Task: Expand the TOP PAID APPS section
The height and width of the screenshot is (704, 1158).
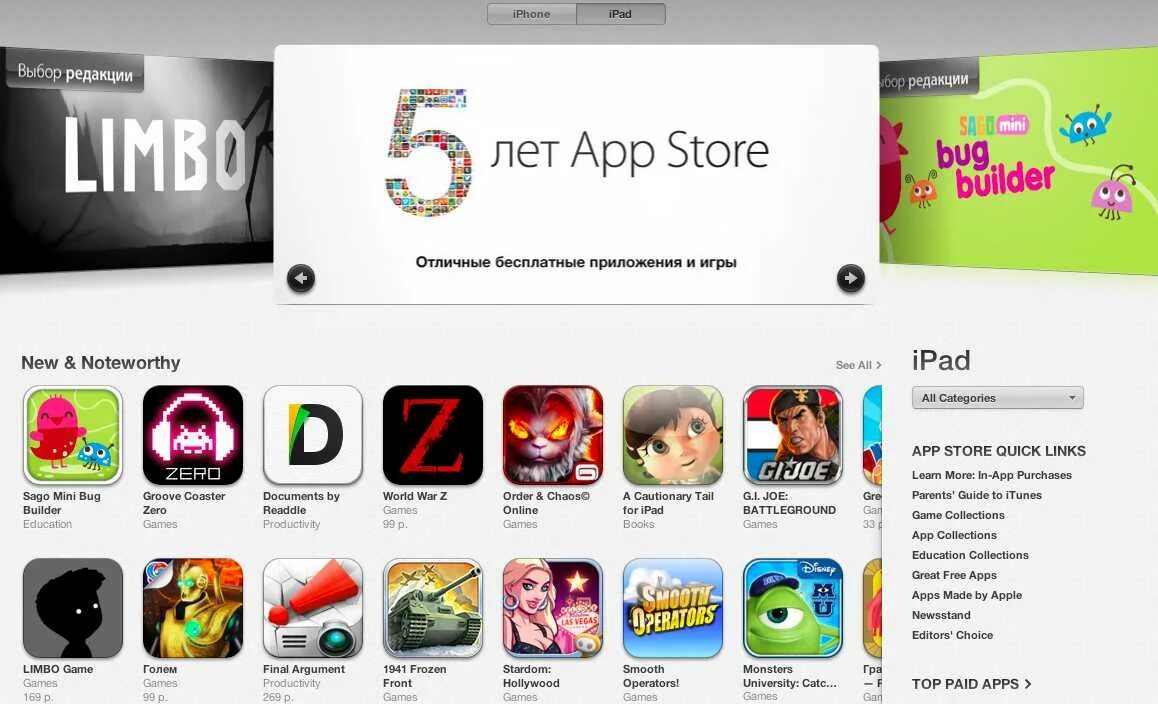Action: 971,684
